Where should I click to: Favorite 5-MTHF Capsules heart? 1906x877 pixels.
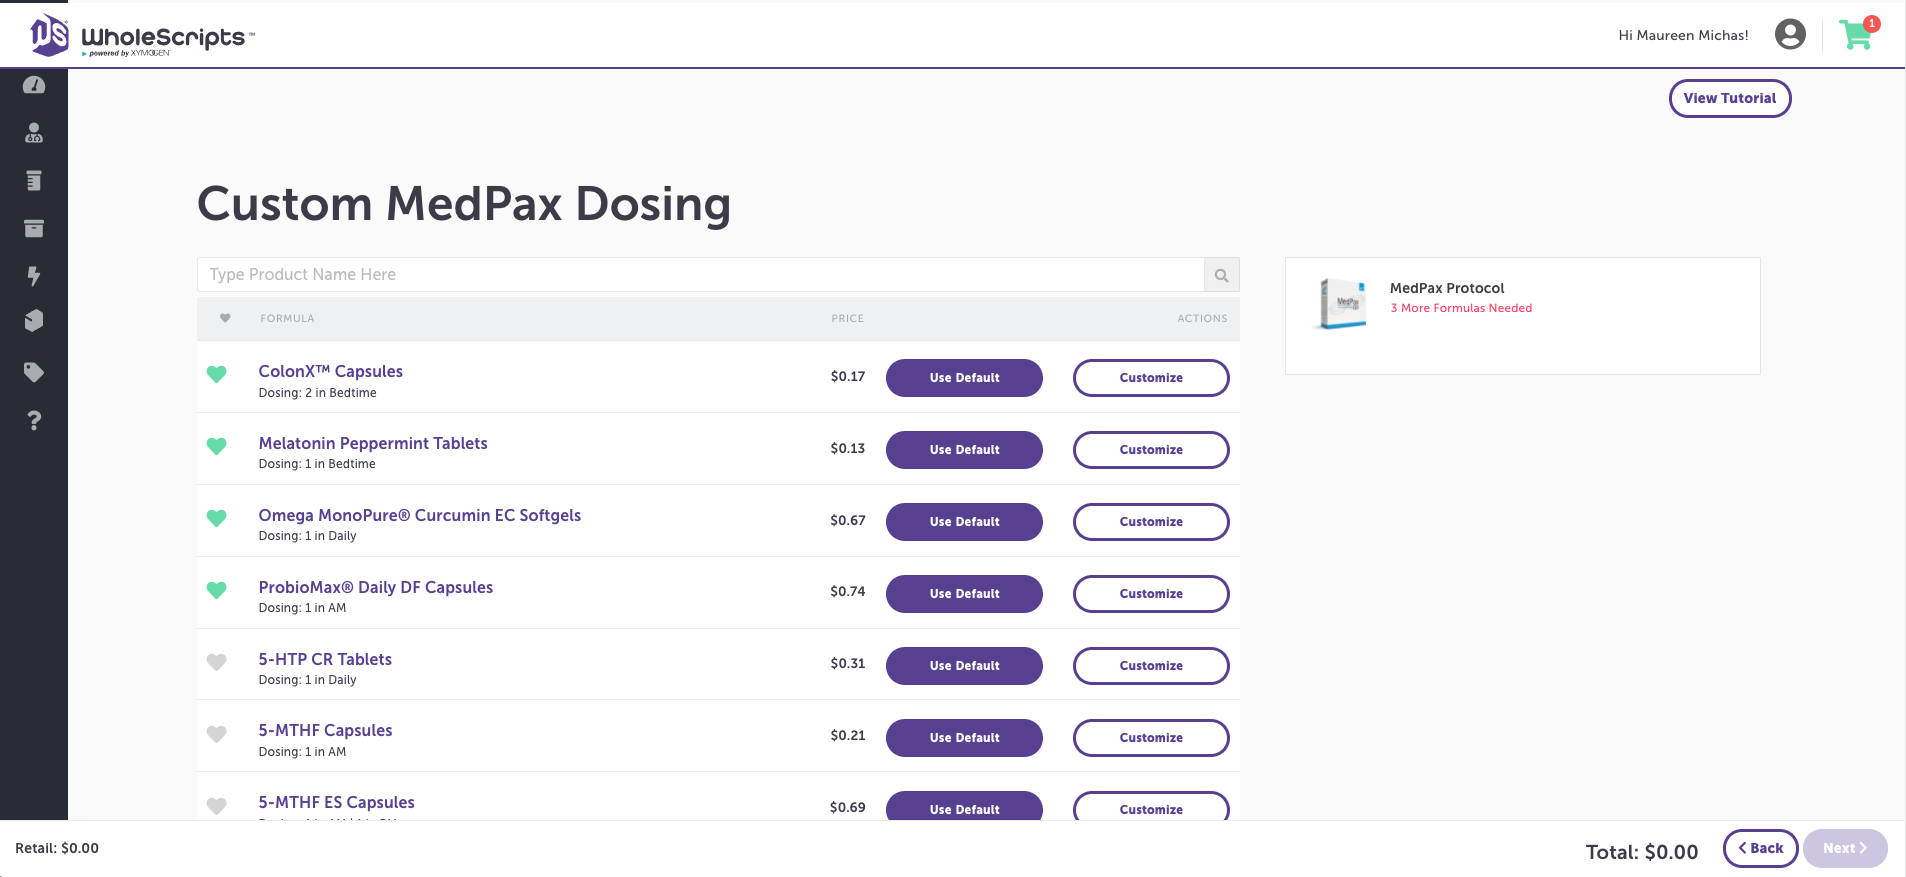click(x=216, y=734)
